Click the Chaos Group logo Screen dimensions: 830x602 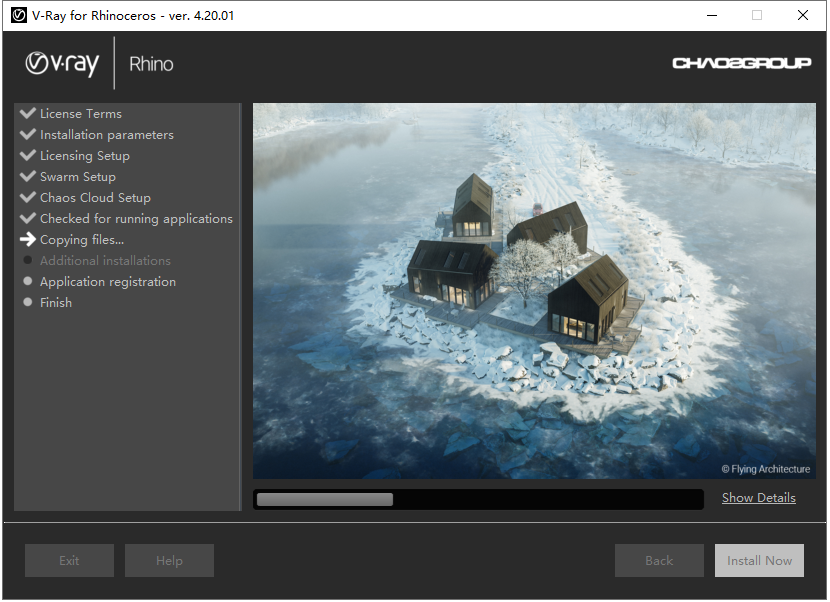point(742,64)
